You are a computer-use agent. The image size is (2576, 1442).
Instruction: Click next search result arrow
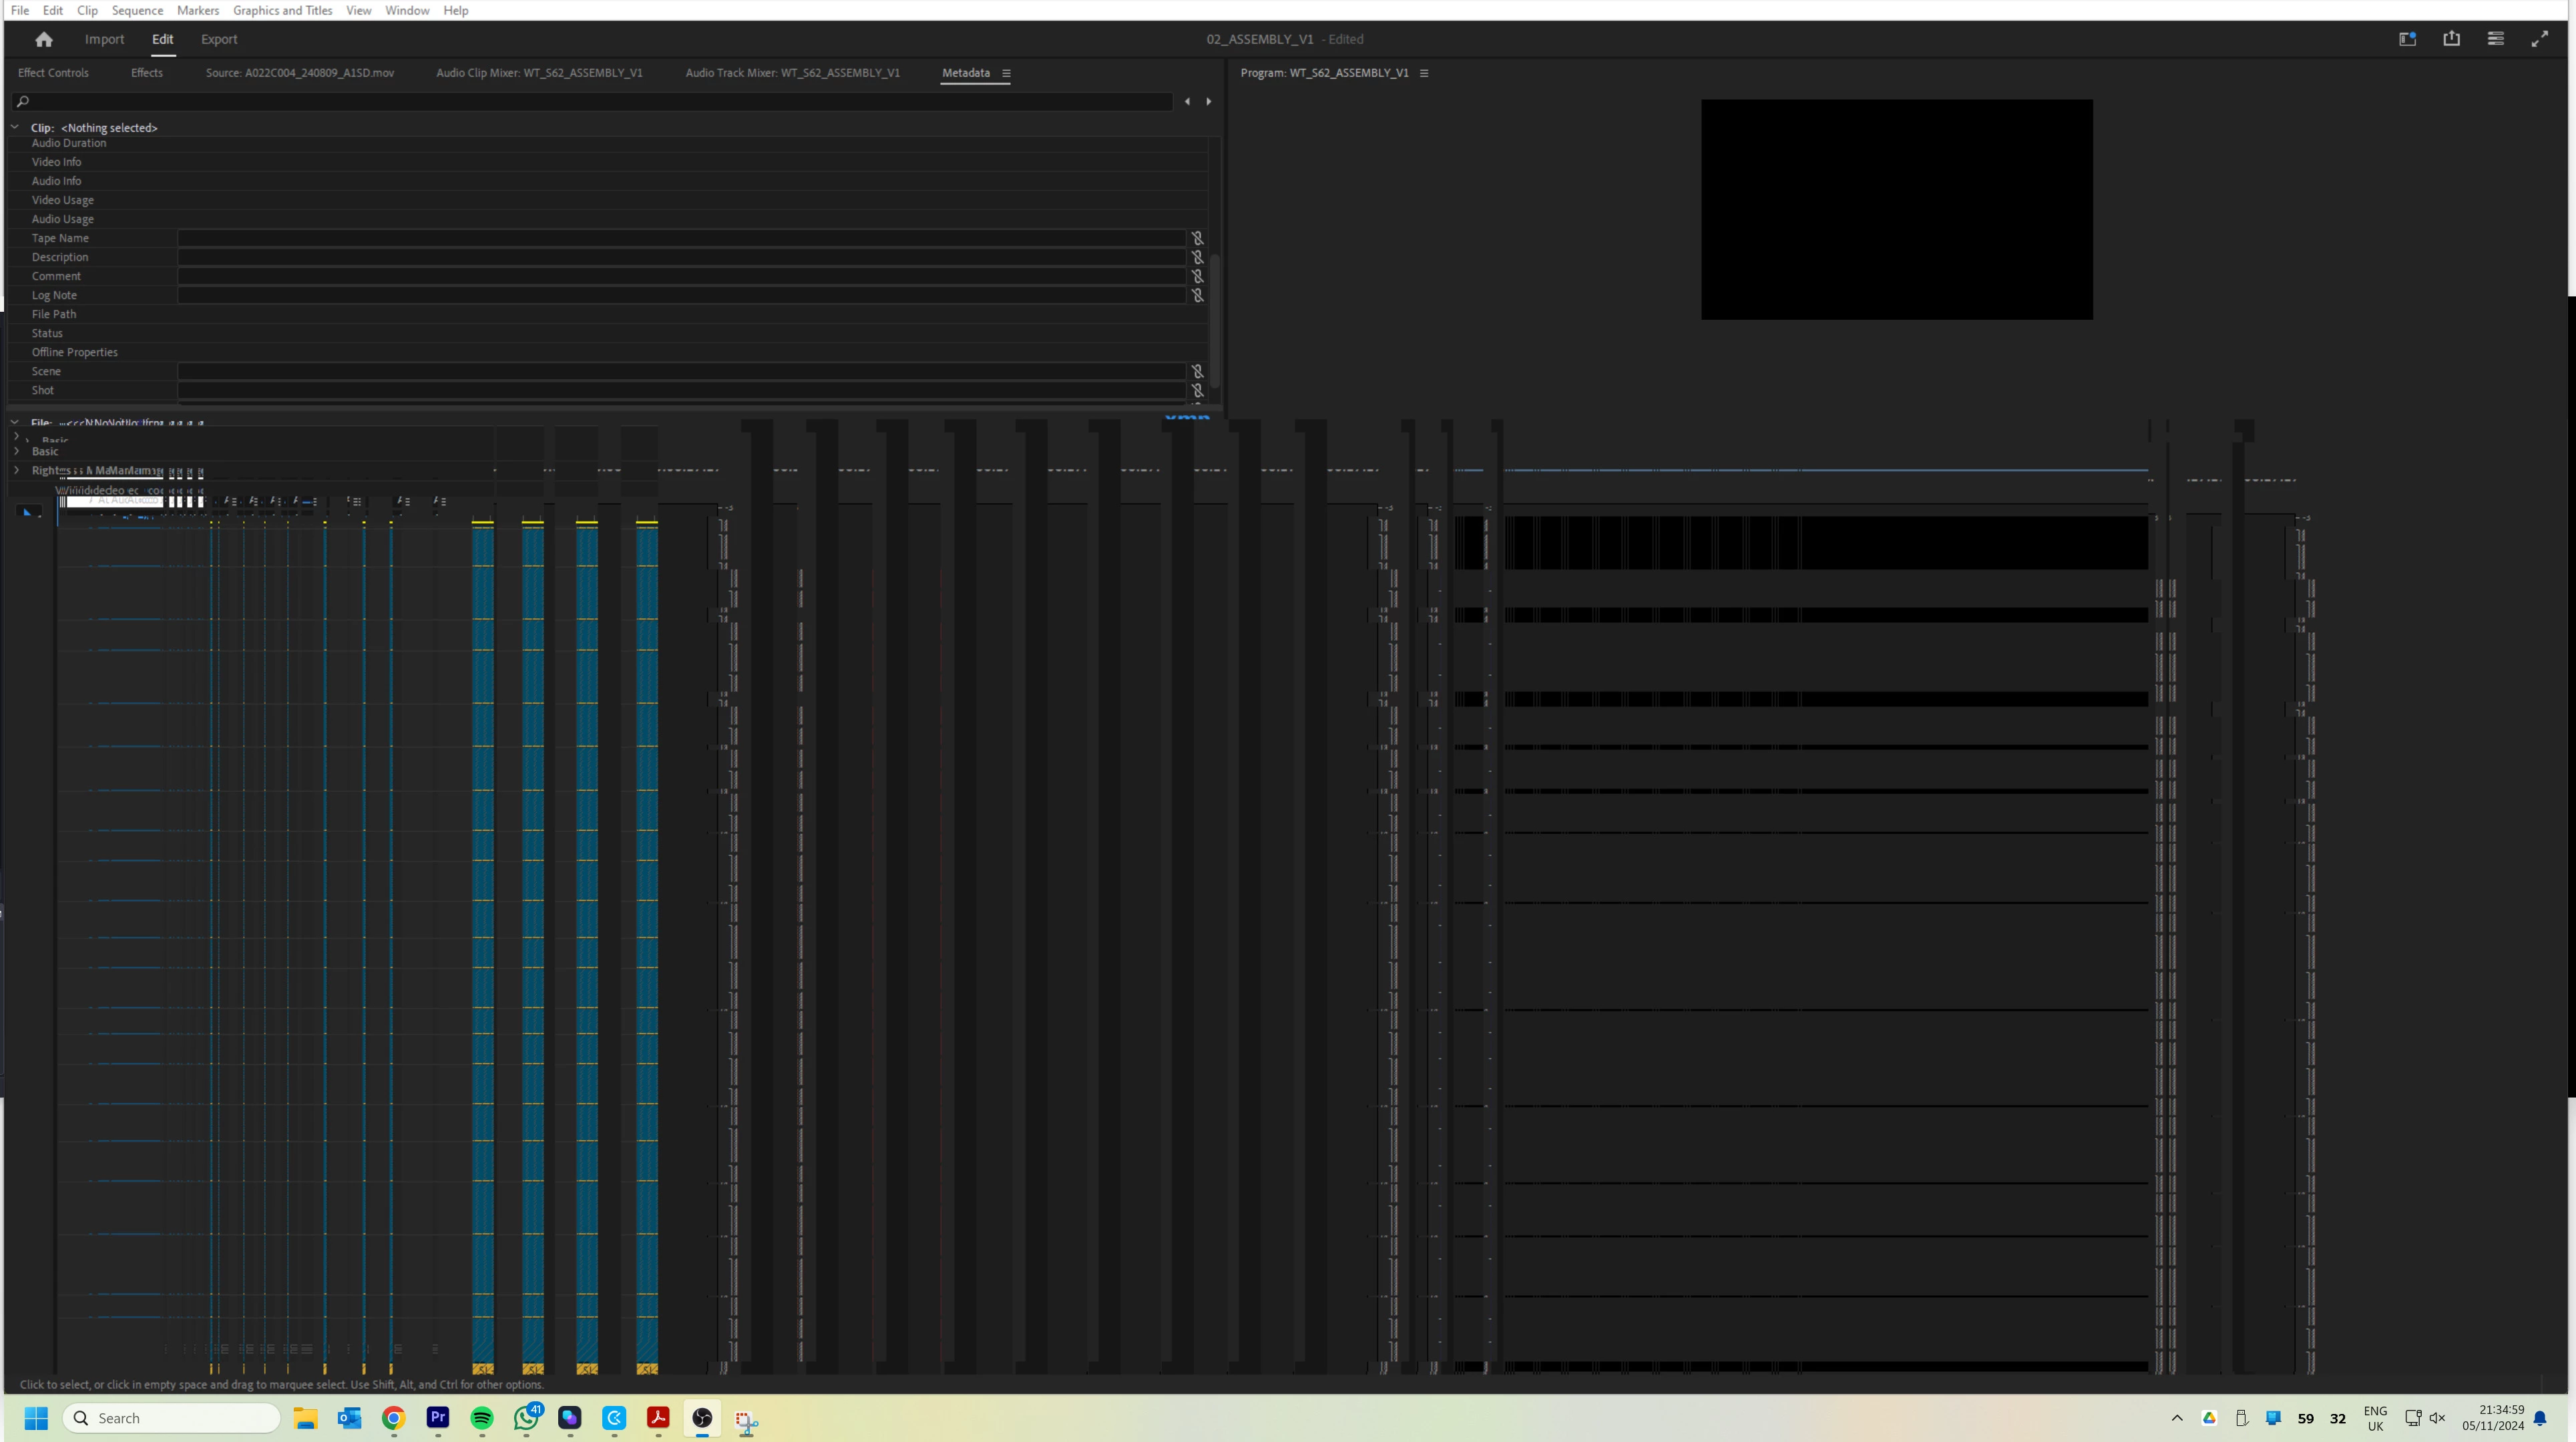point(1208,101)
